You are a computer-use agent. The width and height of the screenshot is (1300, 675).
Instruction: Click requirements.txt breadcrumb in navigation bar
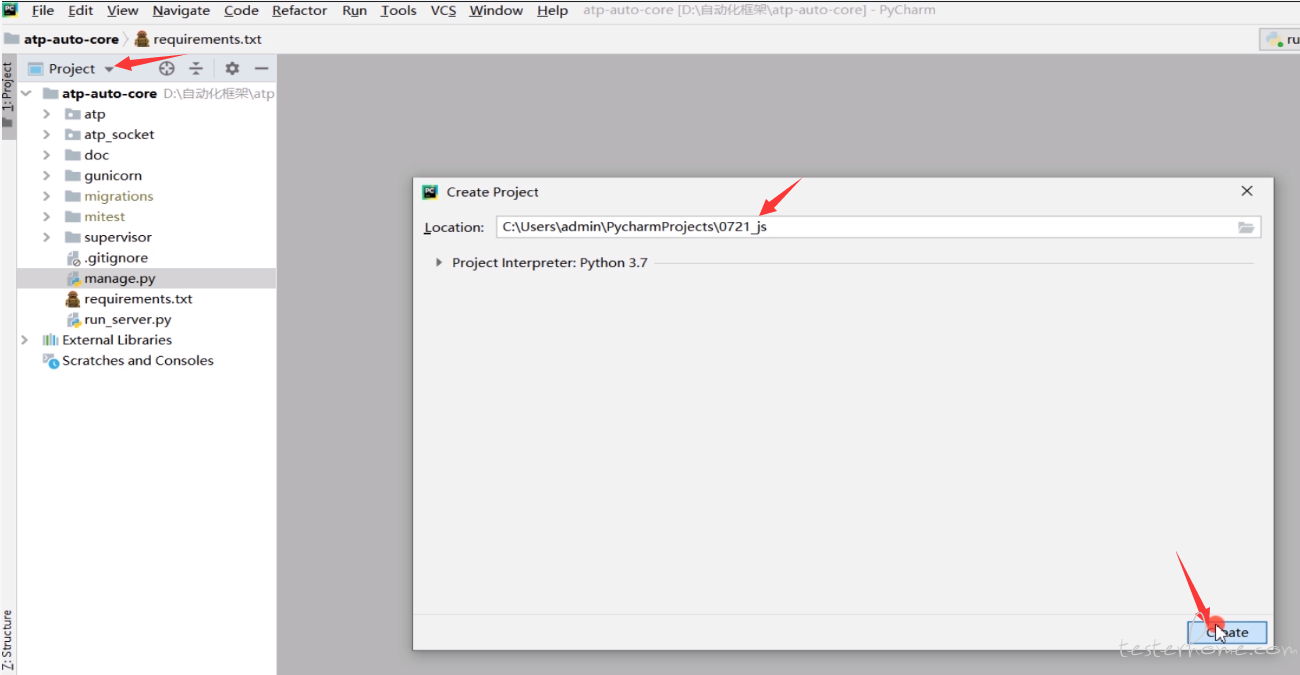point(207,39)
